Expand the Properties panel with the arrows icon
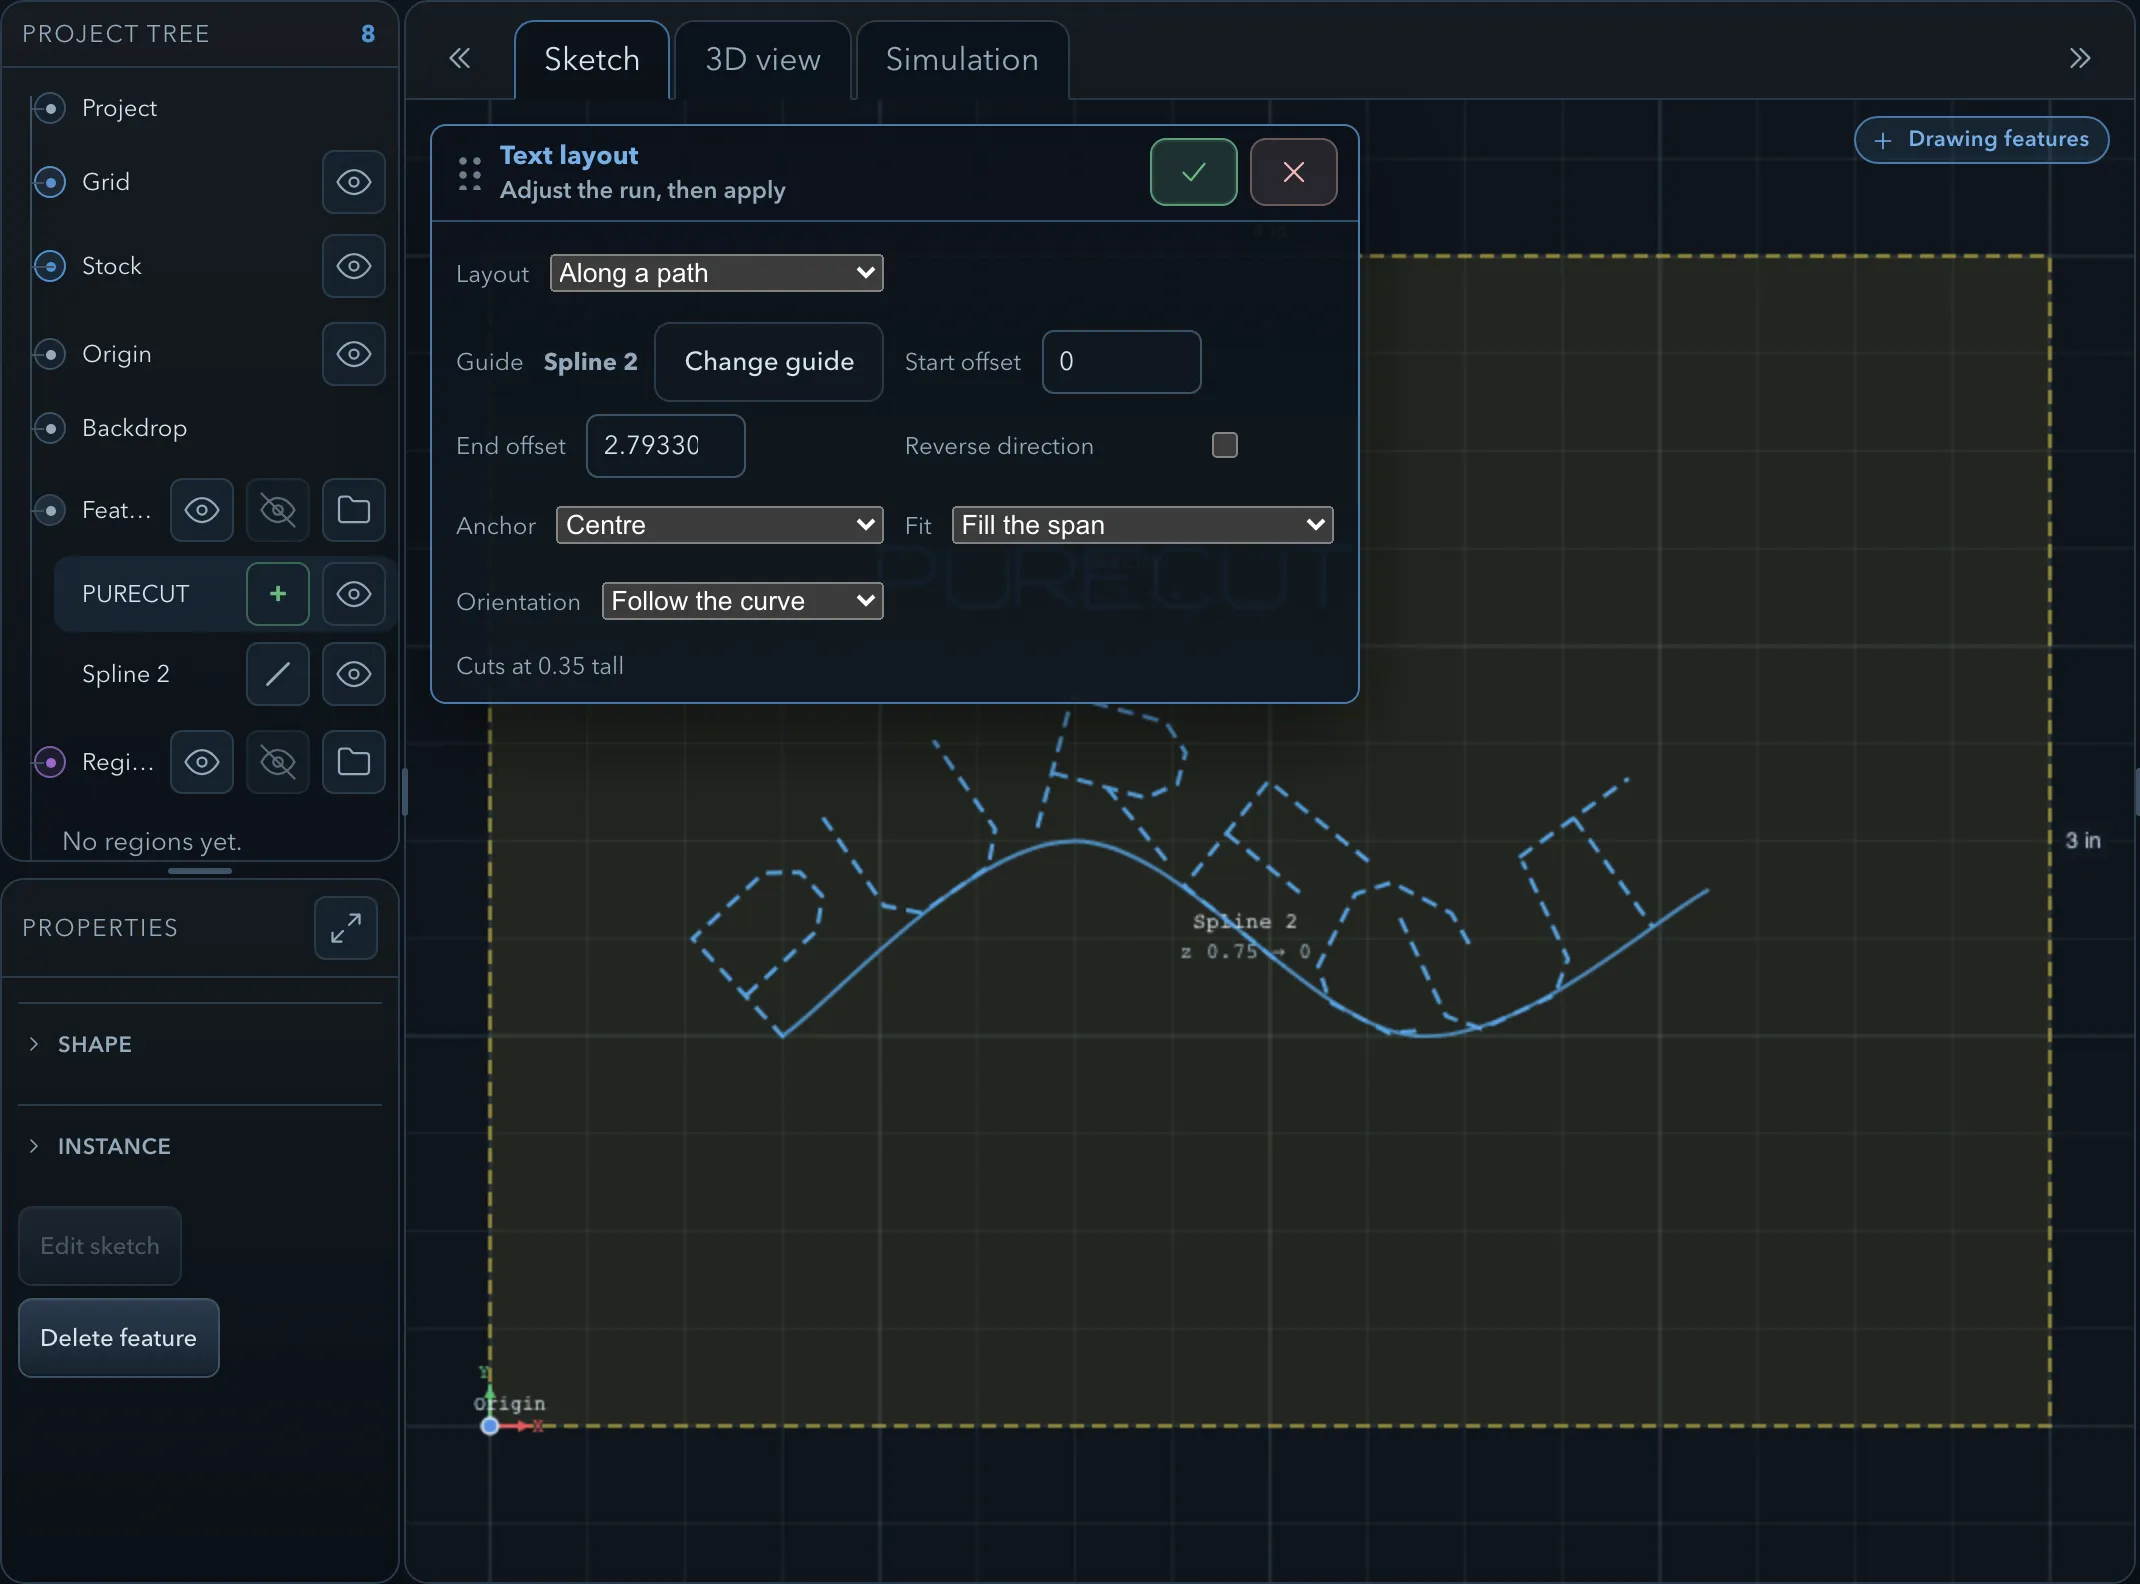Screen dimensions: 2140x1584 coord(346,928)
